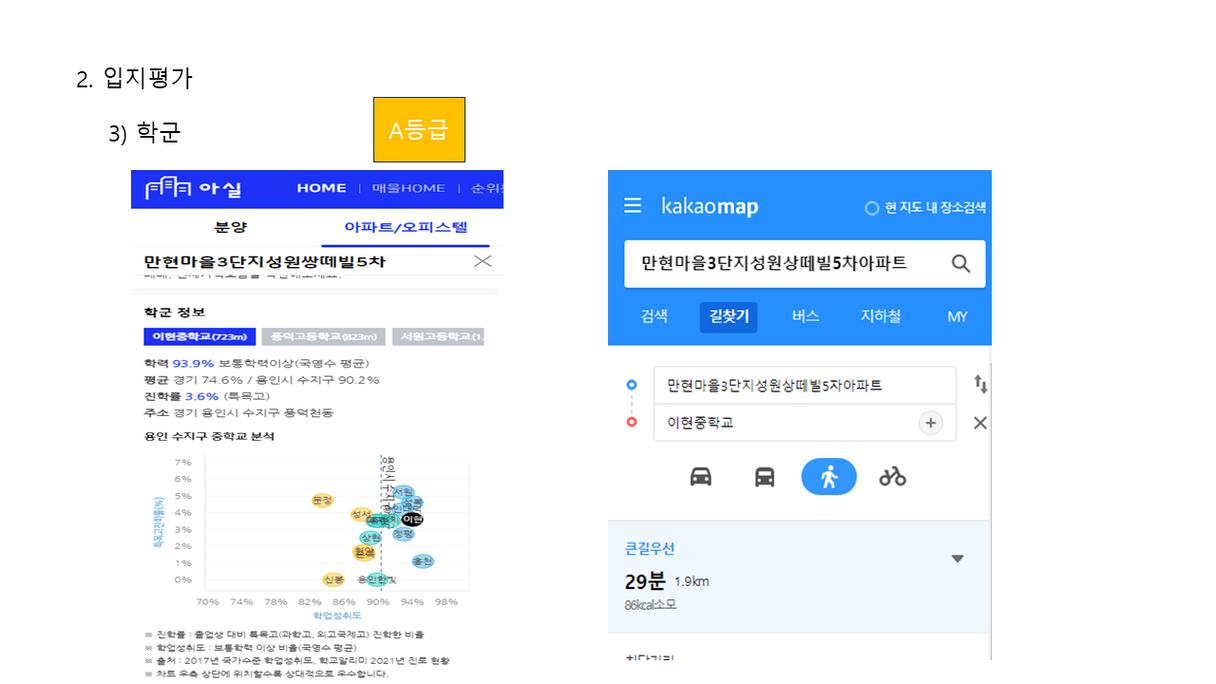Select the car route mode icon
Viewport: 1216px width, 684px height.
click(x=701, y=476)
